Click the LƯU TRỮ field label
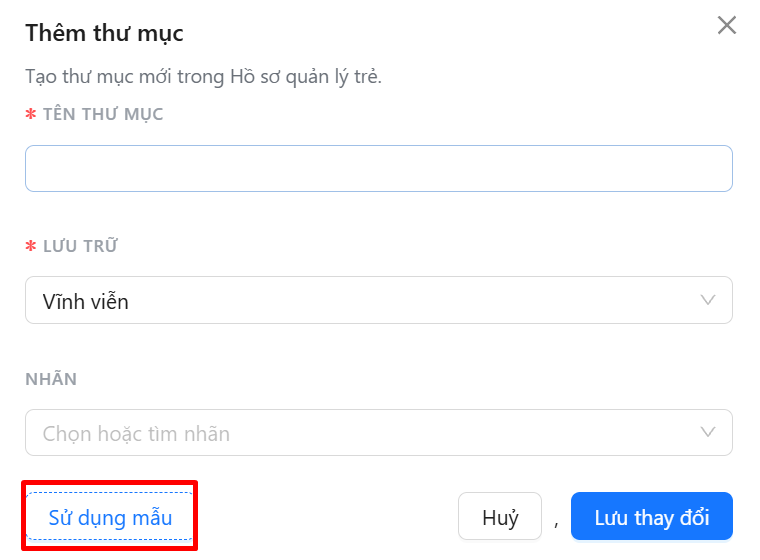The height and width of the screenshot is (560, 760). click(x=80, y=246)
